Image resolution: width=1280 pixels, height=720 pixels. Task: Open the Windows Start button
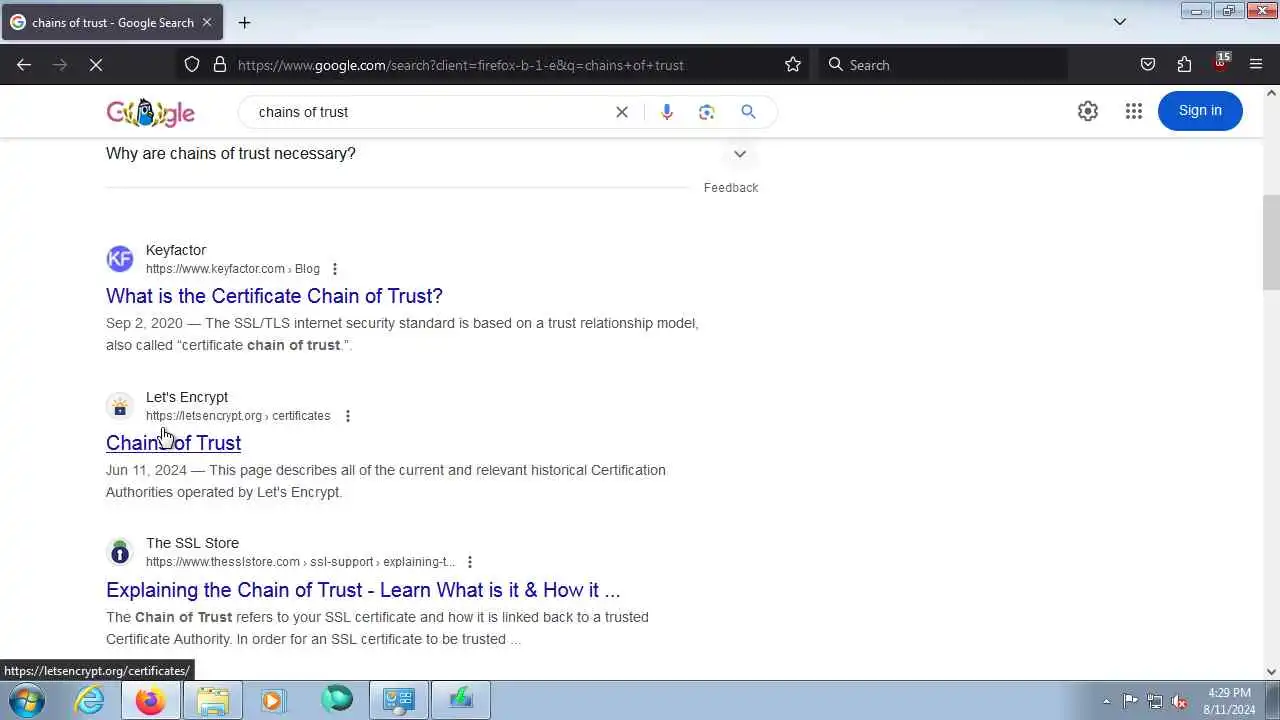(27, 700)
